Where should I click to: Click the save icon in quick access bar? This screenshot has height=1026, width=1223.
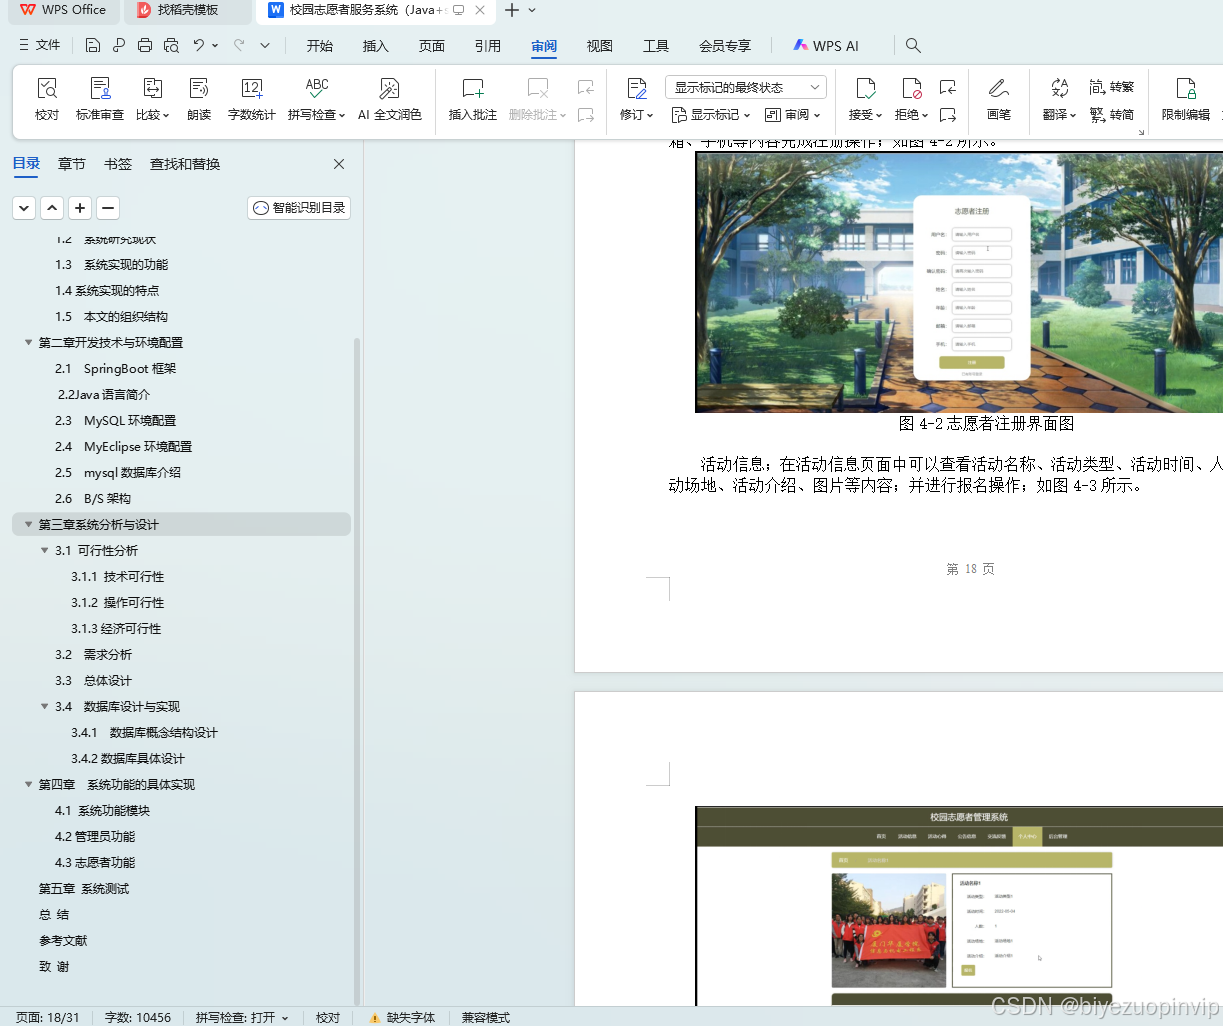[x=93, y=45]
